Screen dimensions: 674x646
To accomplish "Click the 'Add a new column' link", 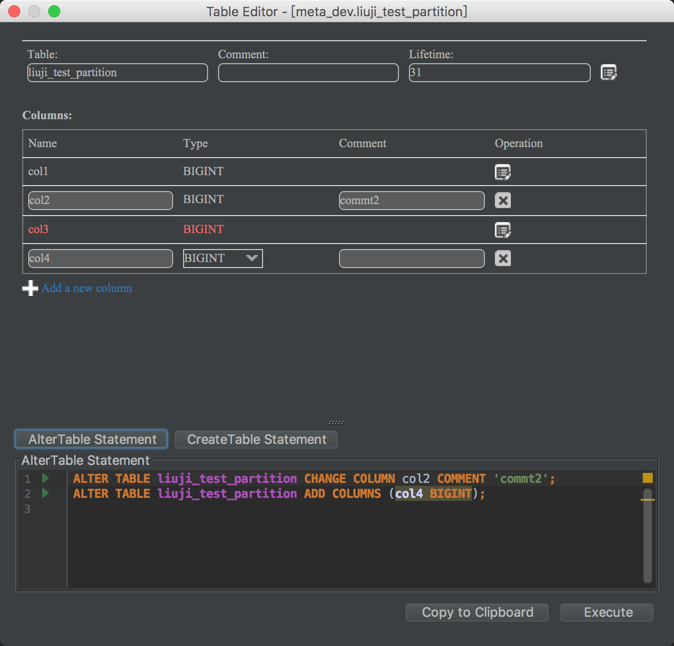I will click(x=87, y=288).
